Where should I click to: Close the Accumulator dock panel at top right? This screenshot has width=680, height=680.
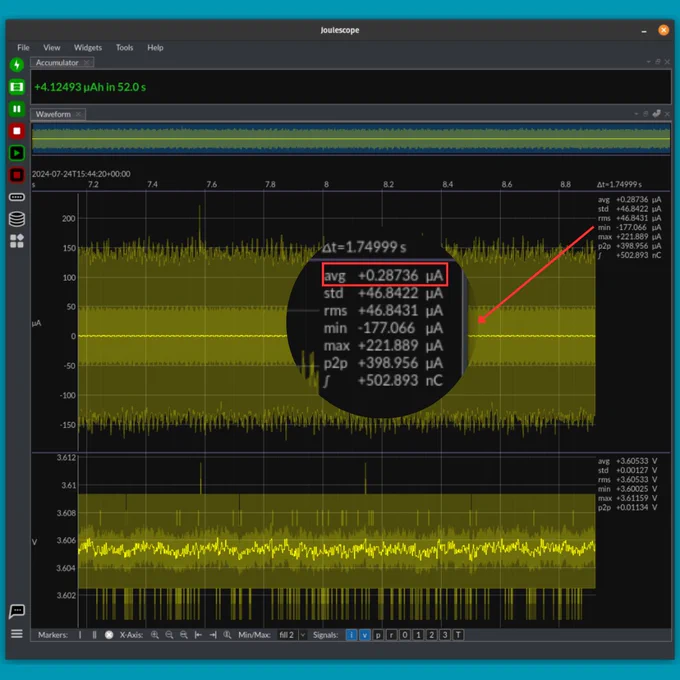[667, 62]
